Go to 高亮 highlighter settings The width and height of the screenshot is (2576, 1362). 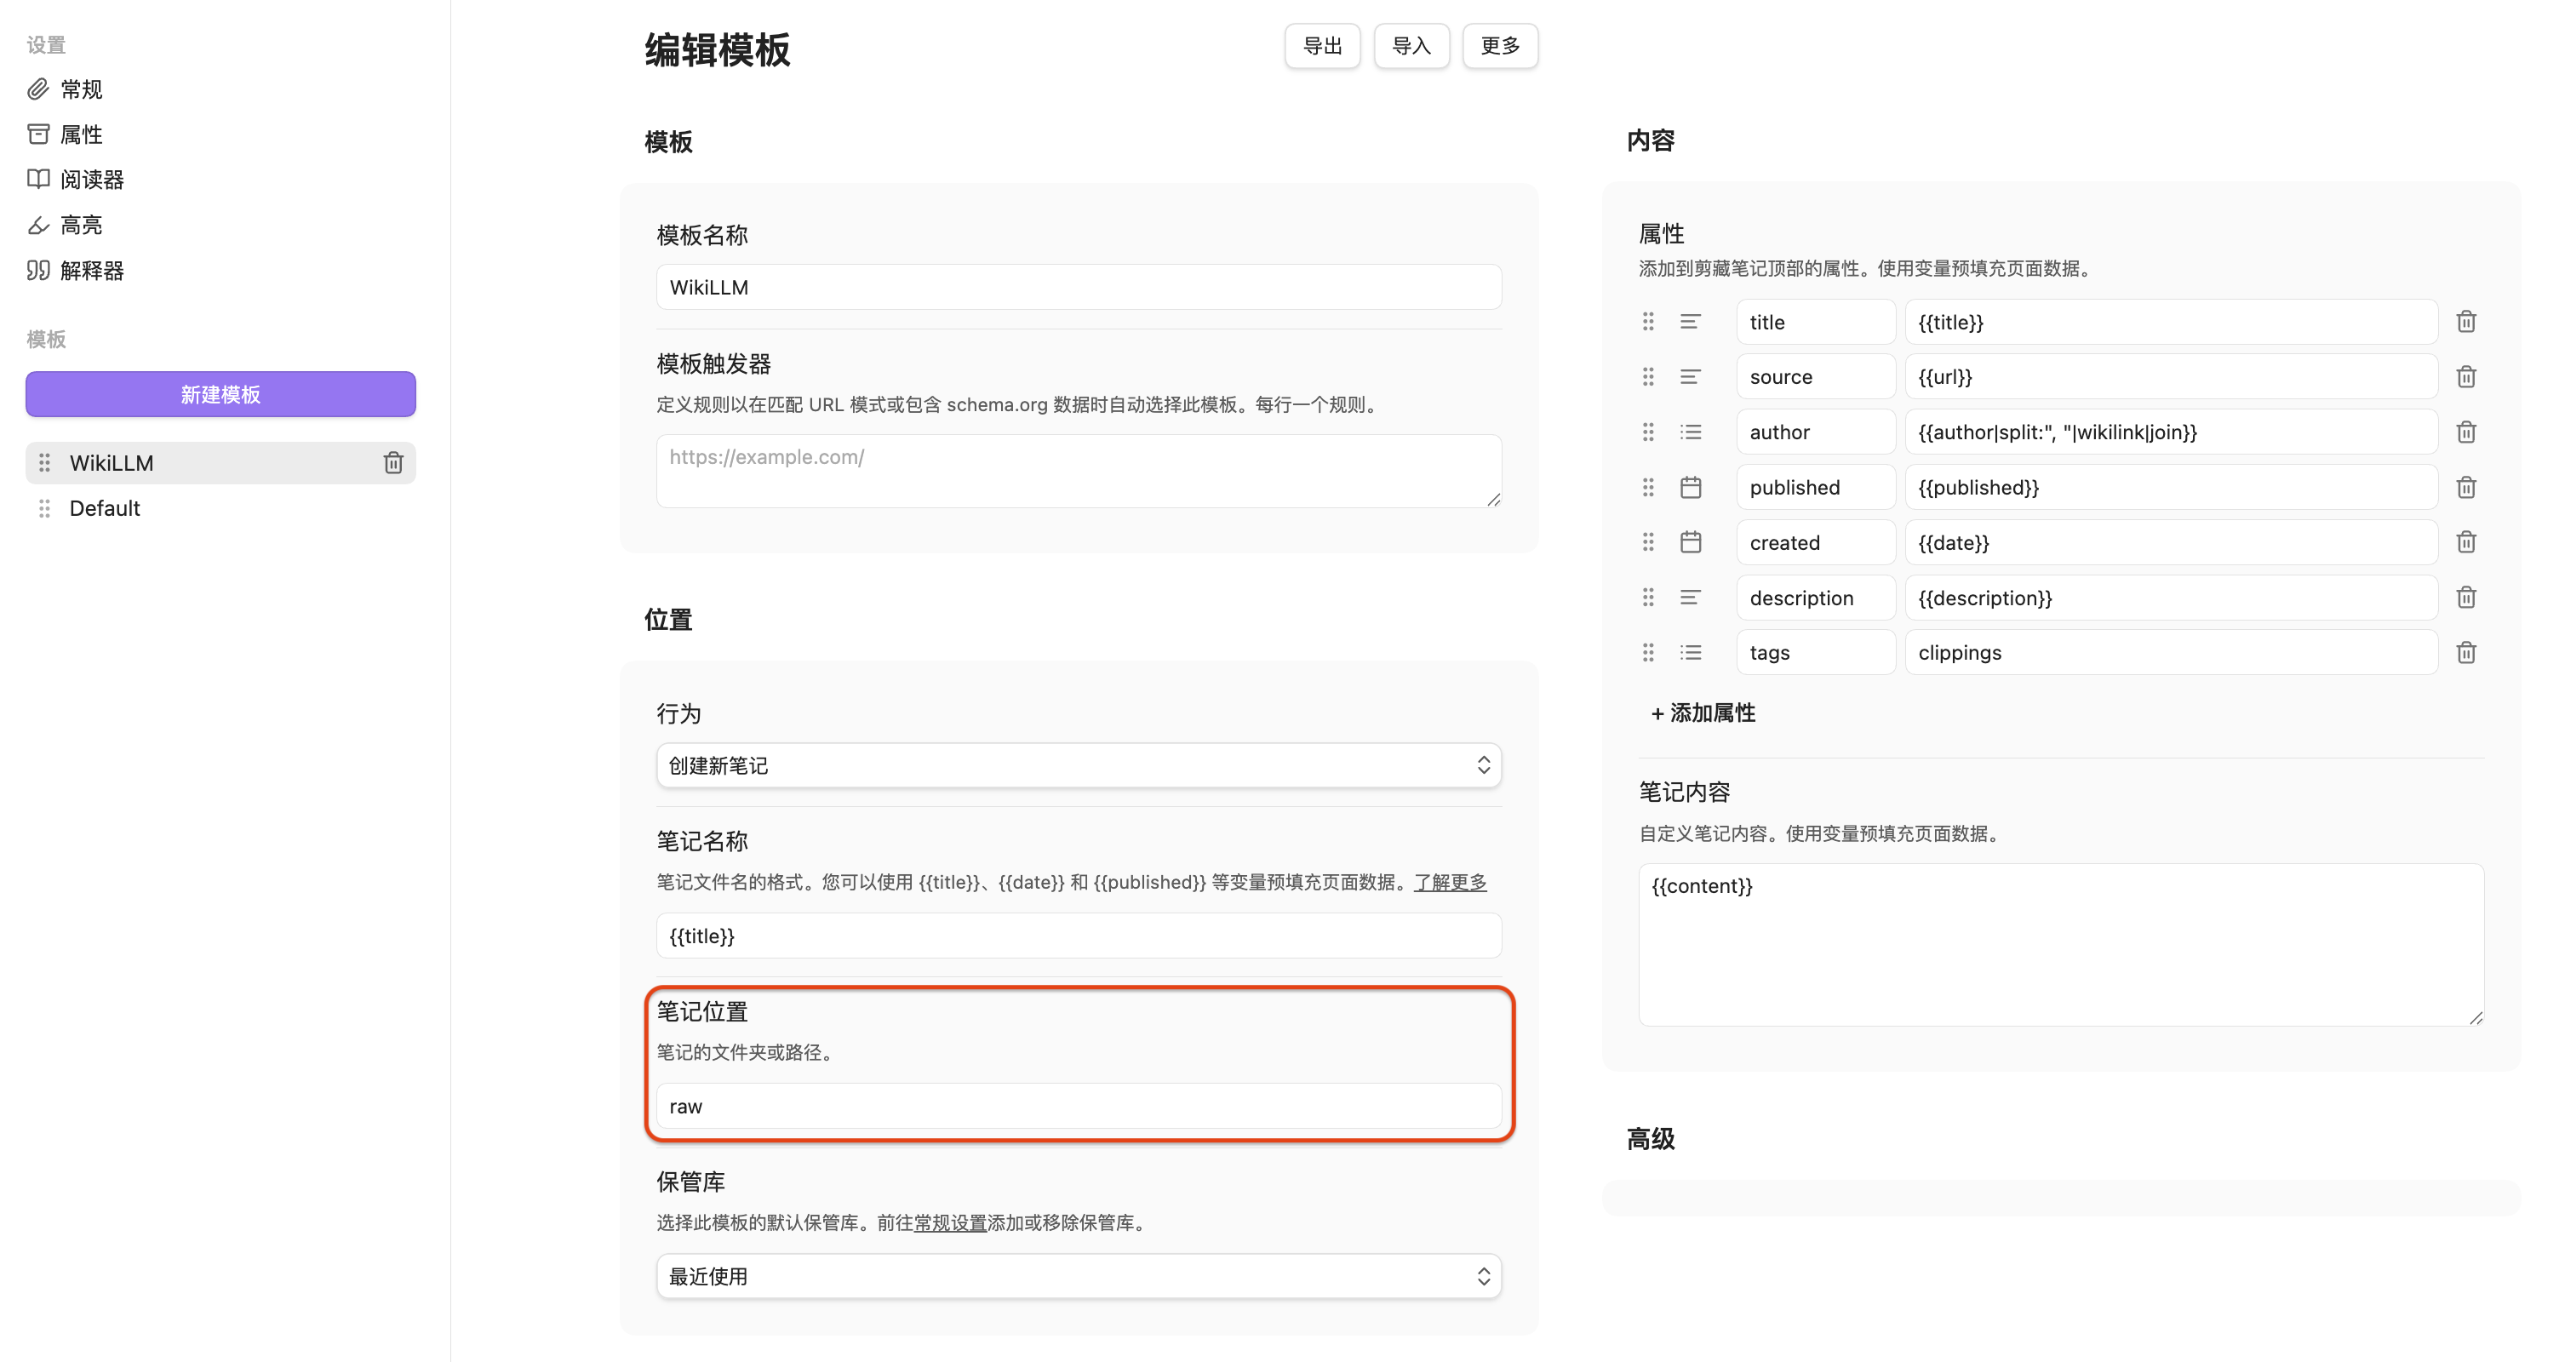point(80,225)
